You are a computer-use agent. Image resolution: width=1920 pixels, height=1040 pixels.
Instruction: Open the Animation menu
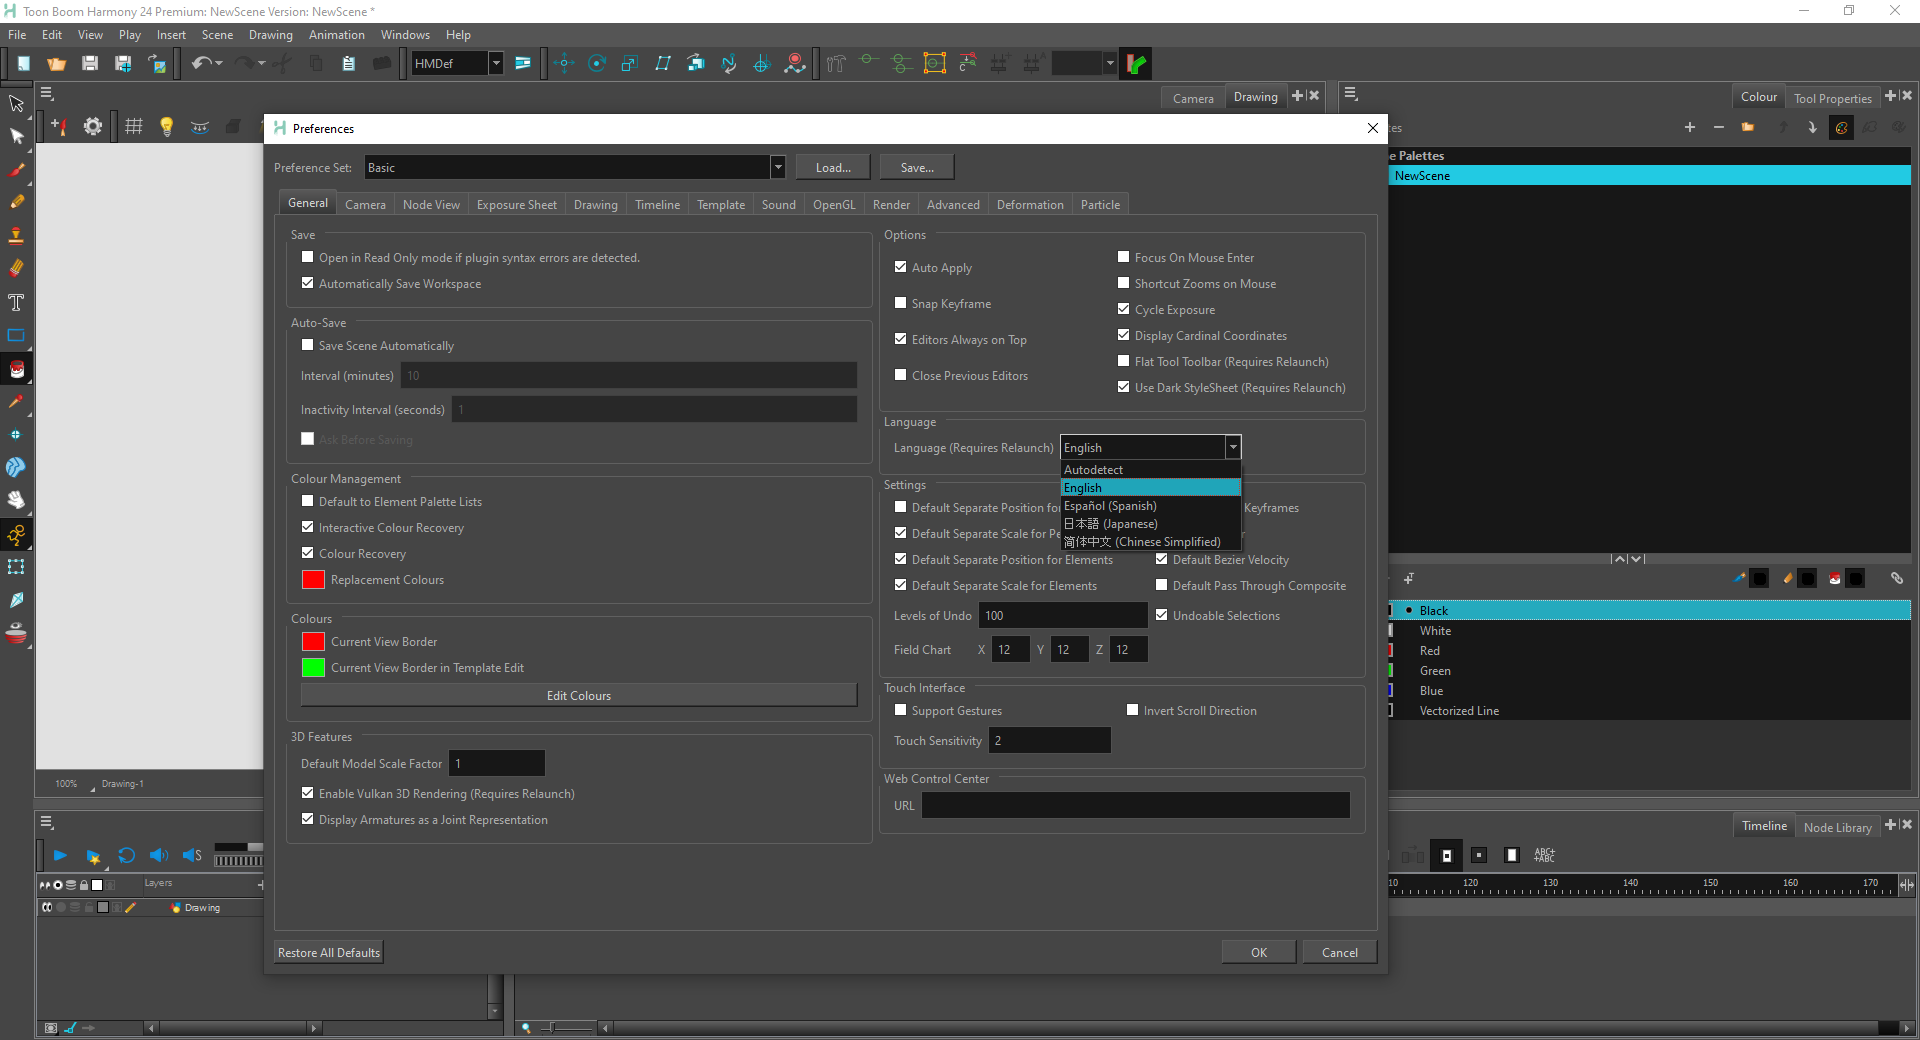pyautogui.click(x=337, y=35)
